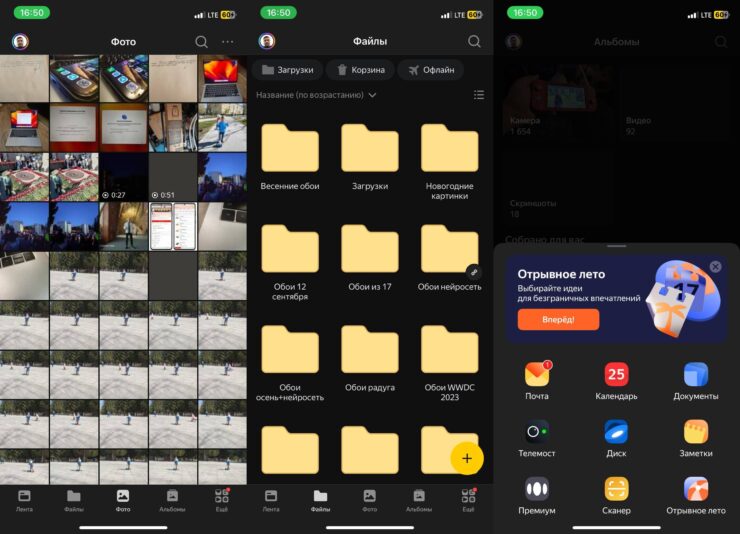This screenshot has width=740, height=534.
Task: Select the Офлайн filter chip
Action: coord(431,70)
